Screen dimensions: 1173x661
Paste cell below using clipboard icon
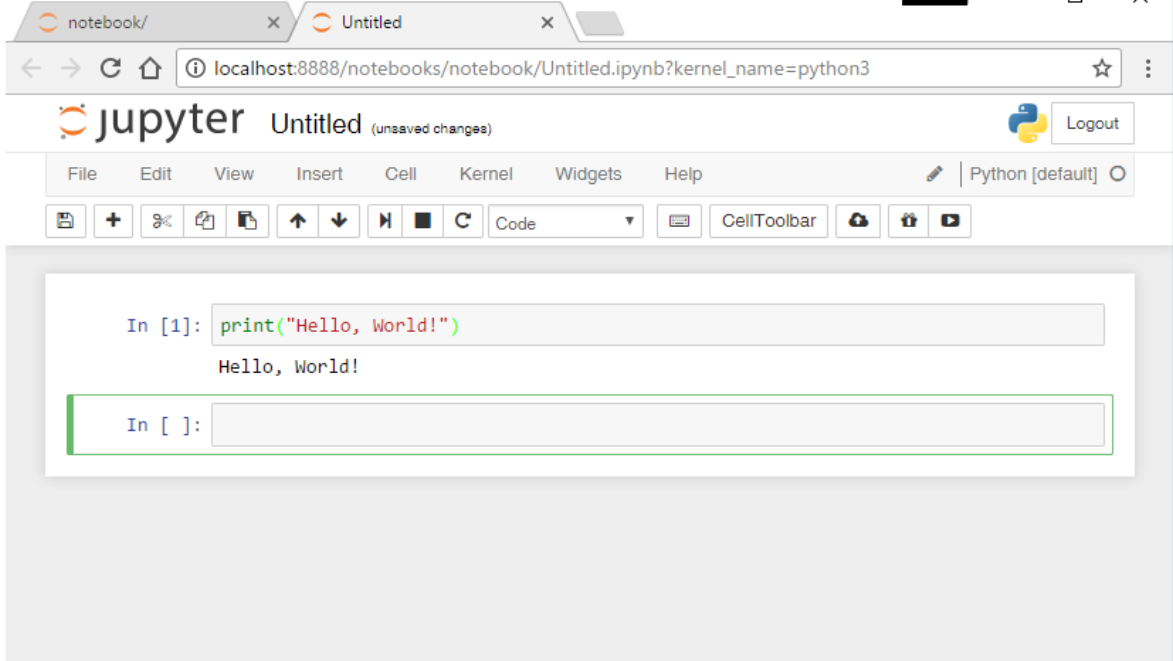247,222
